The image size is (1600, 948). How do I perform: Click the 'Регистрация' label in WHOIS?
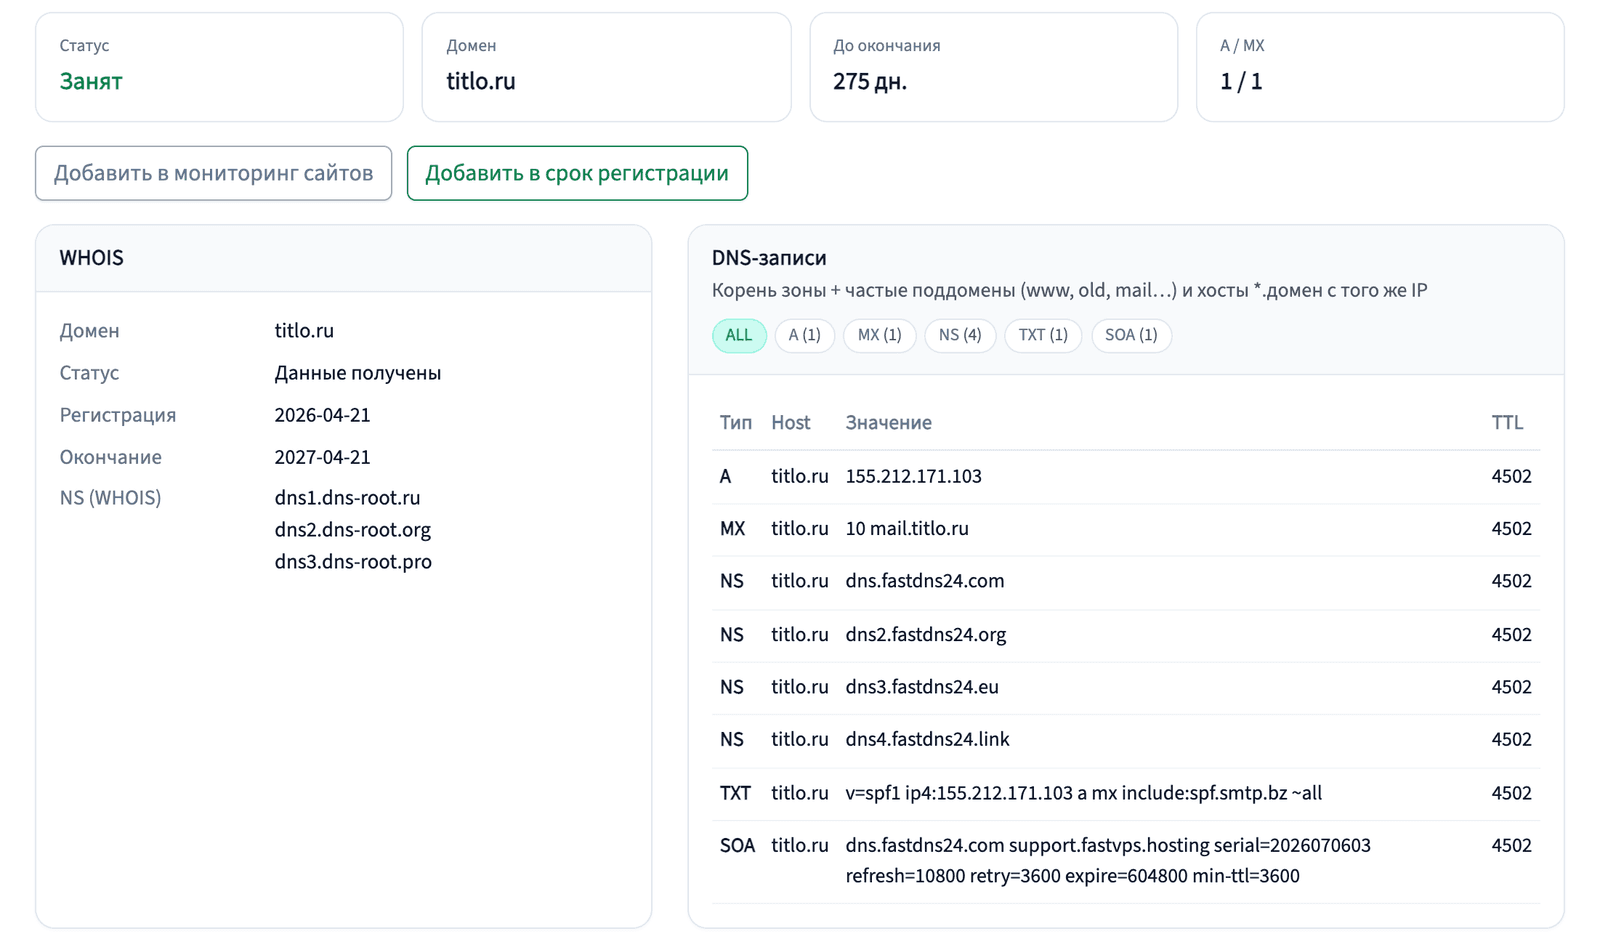click(117, 415)
